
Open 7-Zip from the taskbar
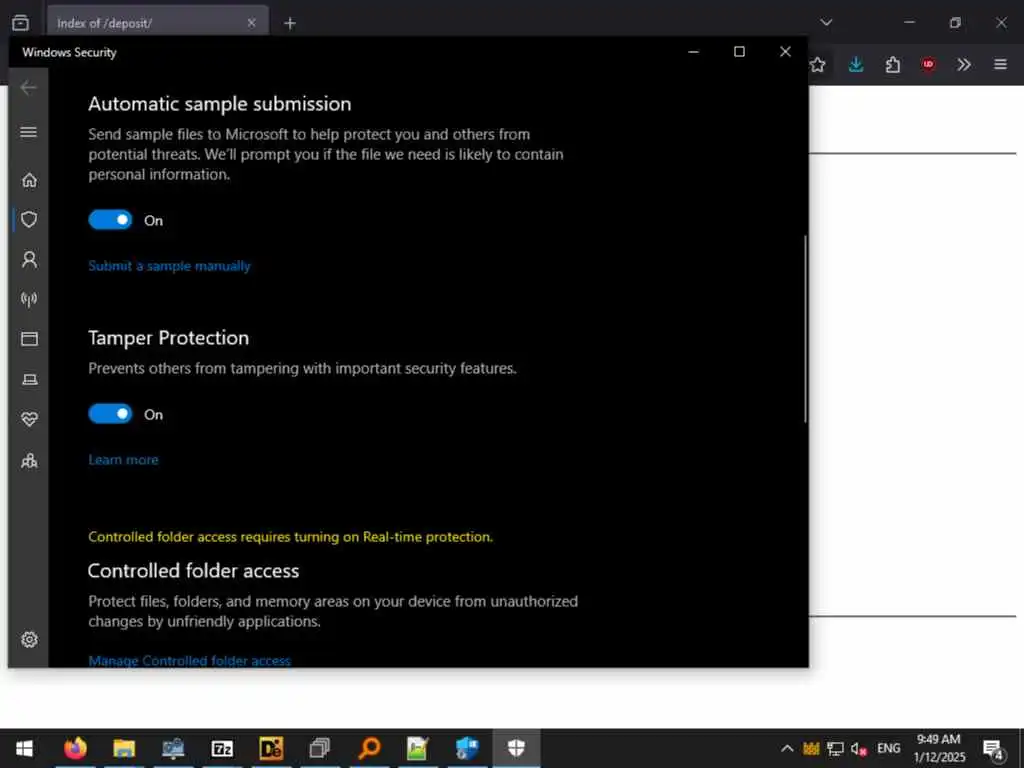tap(222, 748)
